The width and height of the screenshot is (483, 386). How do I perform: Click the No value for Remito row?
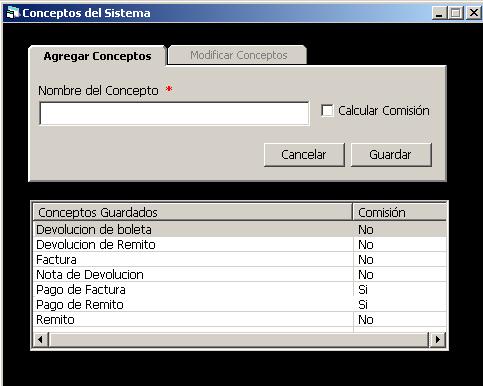(366, 319)
